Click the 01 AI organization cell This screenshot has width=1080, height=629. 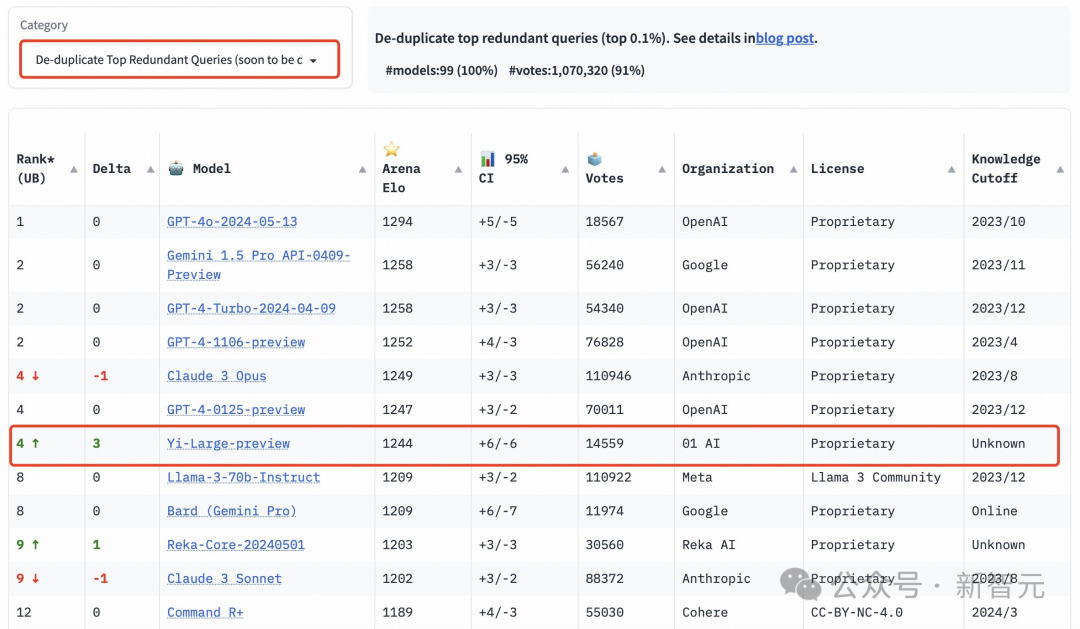coord(700,444)
